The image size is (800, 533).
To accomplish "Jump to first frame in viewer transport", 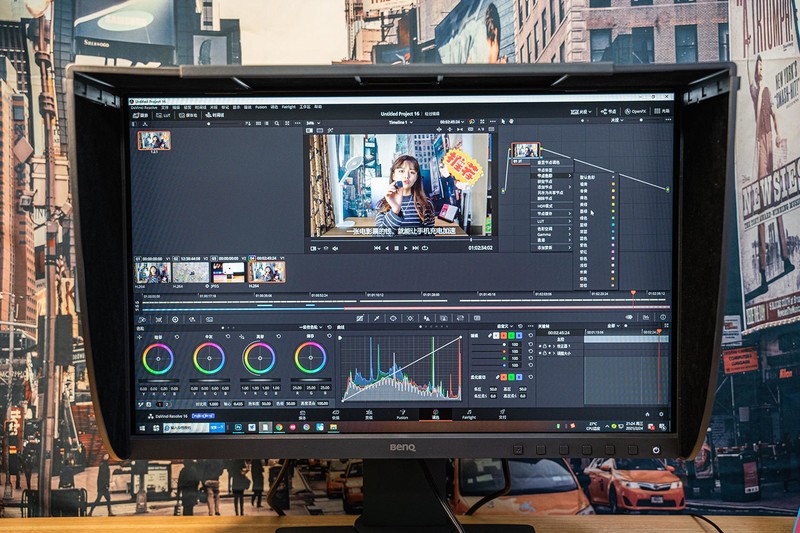I will (x=377, y=248).
